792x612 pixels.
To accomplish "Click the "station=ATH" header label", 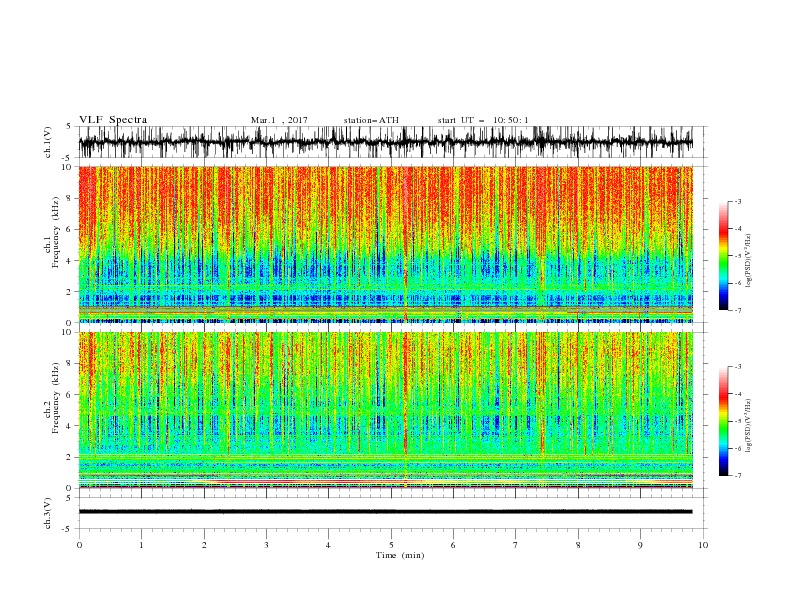I will coord(371,120).
